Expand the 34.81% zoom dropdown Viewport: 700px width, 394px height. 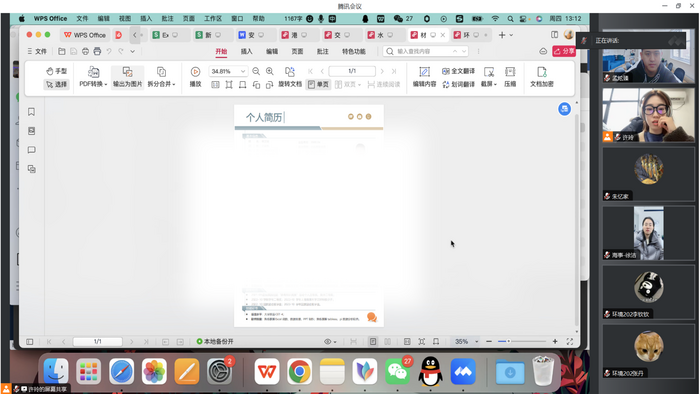pos(243,71)
